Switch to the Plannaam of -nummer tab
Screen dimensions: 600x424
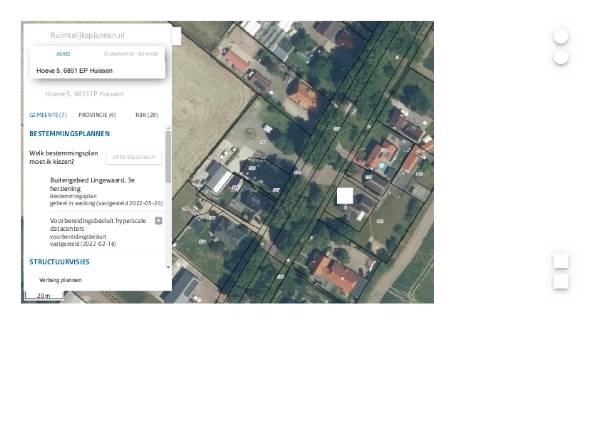tap(132, 53)
